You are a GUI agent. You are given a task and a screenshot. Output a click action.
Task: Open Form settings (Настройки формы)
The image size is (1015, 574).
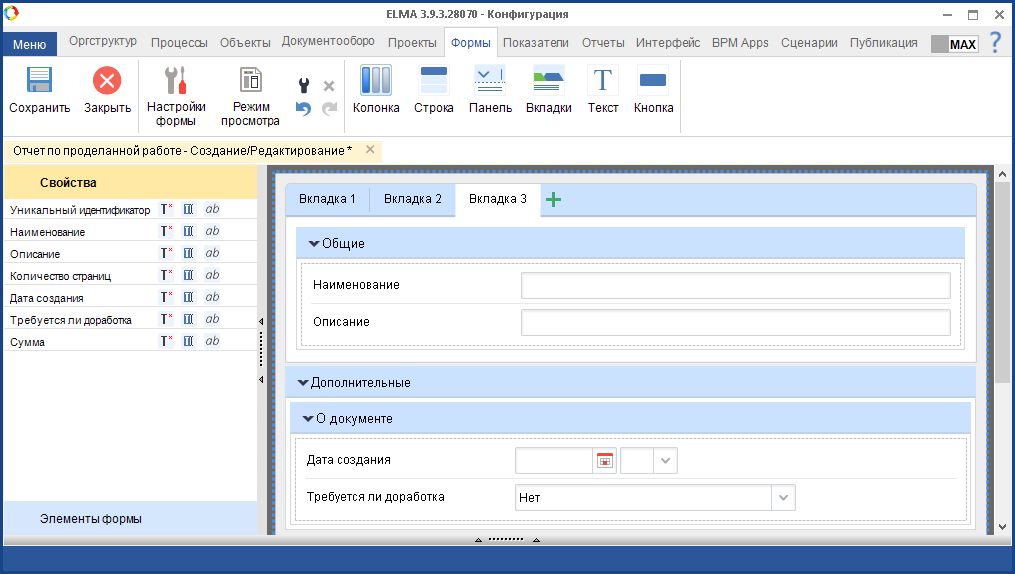pyautogui.click(x=176, y=82)
